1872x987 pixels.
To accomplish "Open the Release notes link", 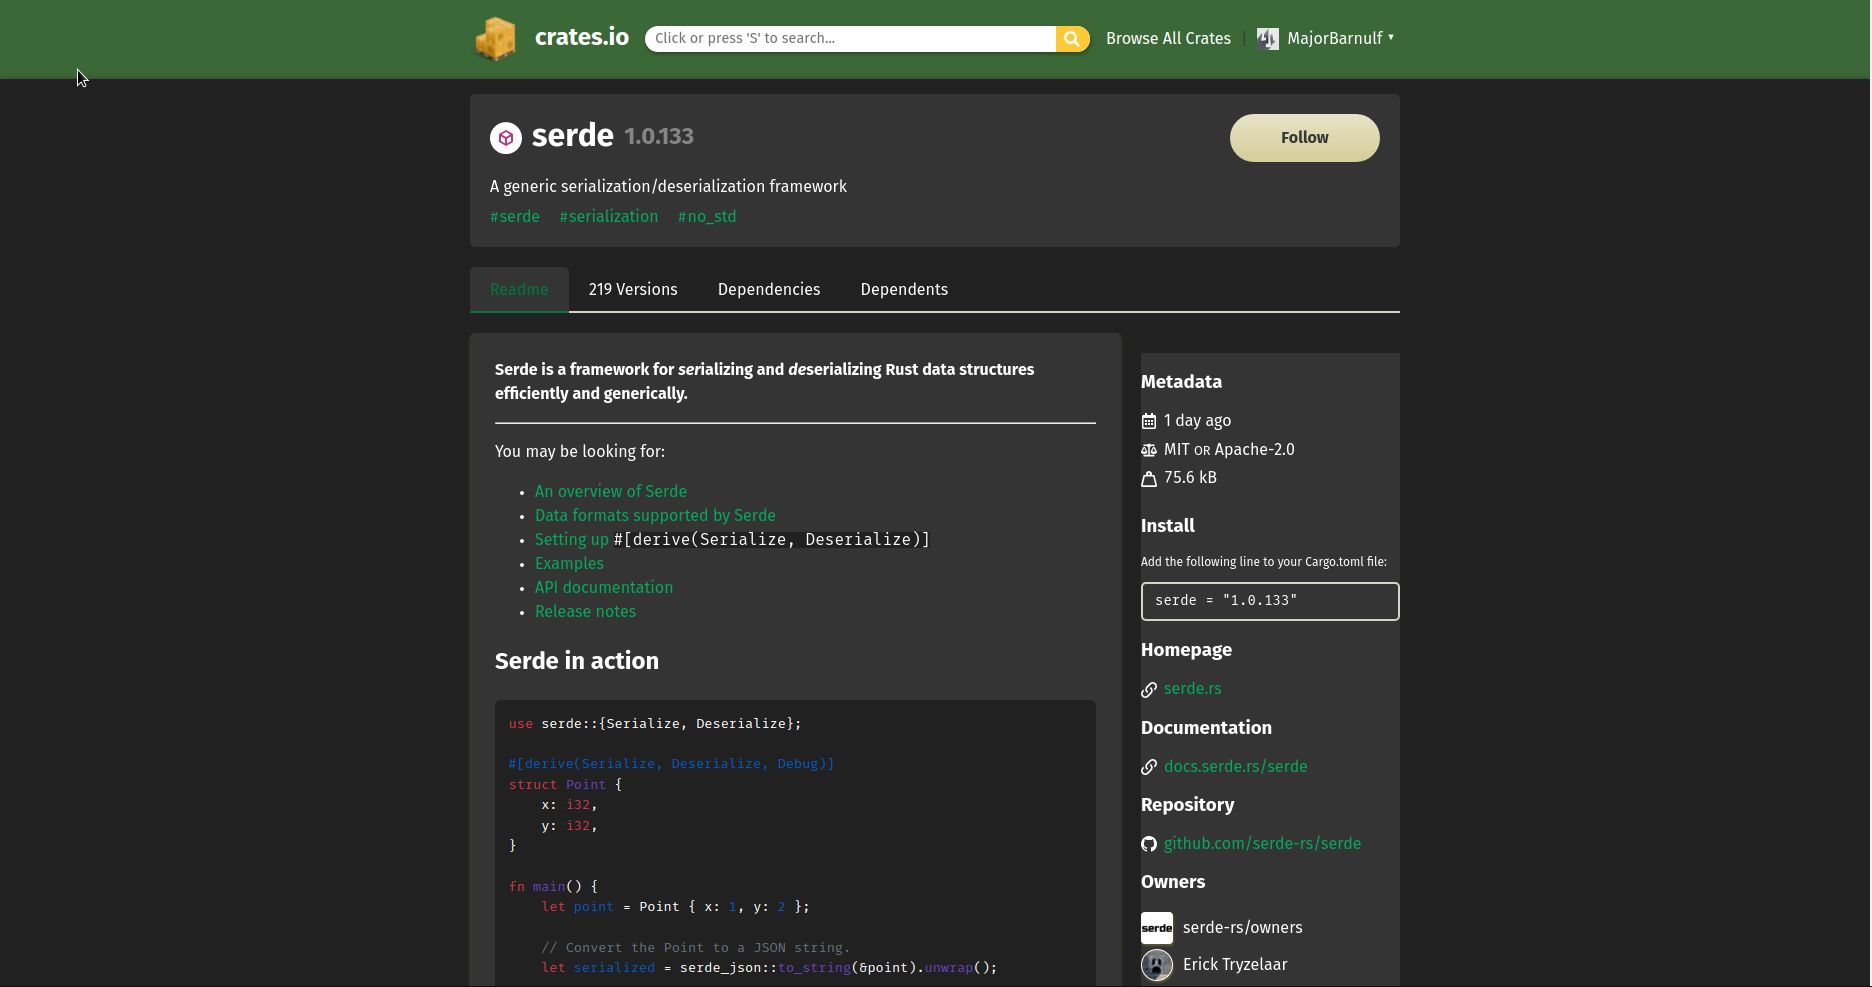I will click(585, 612).
